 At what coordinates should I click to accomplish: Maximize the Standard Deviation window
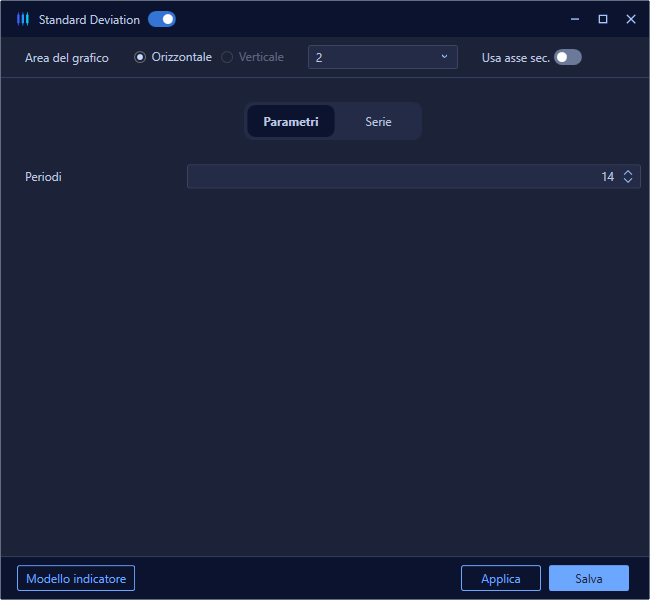[603, 19]
